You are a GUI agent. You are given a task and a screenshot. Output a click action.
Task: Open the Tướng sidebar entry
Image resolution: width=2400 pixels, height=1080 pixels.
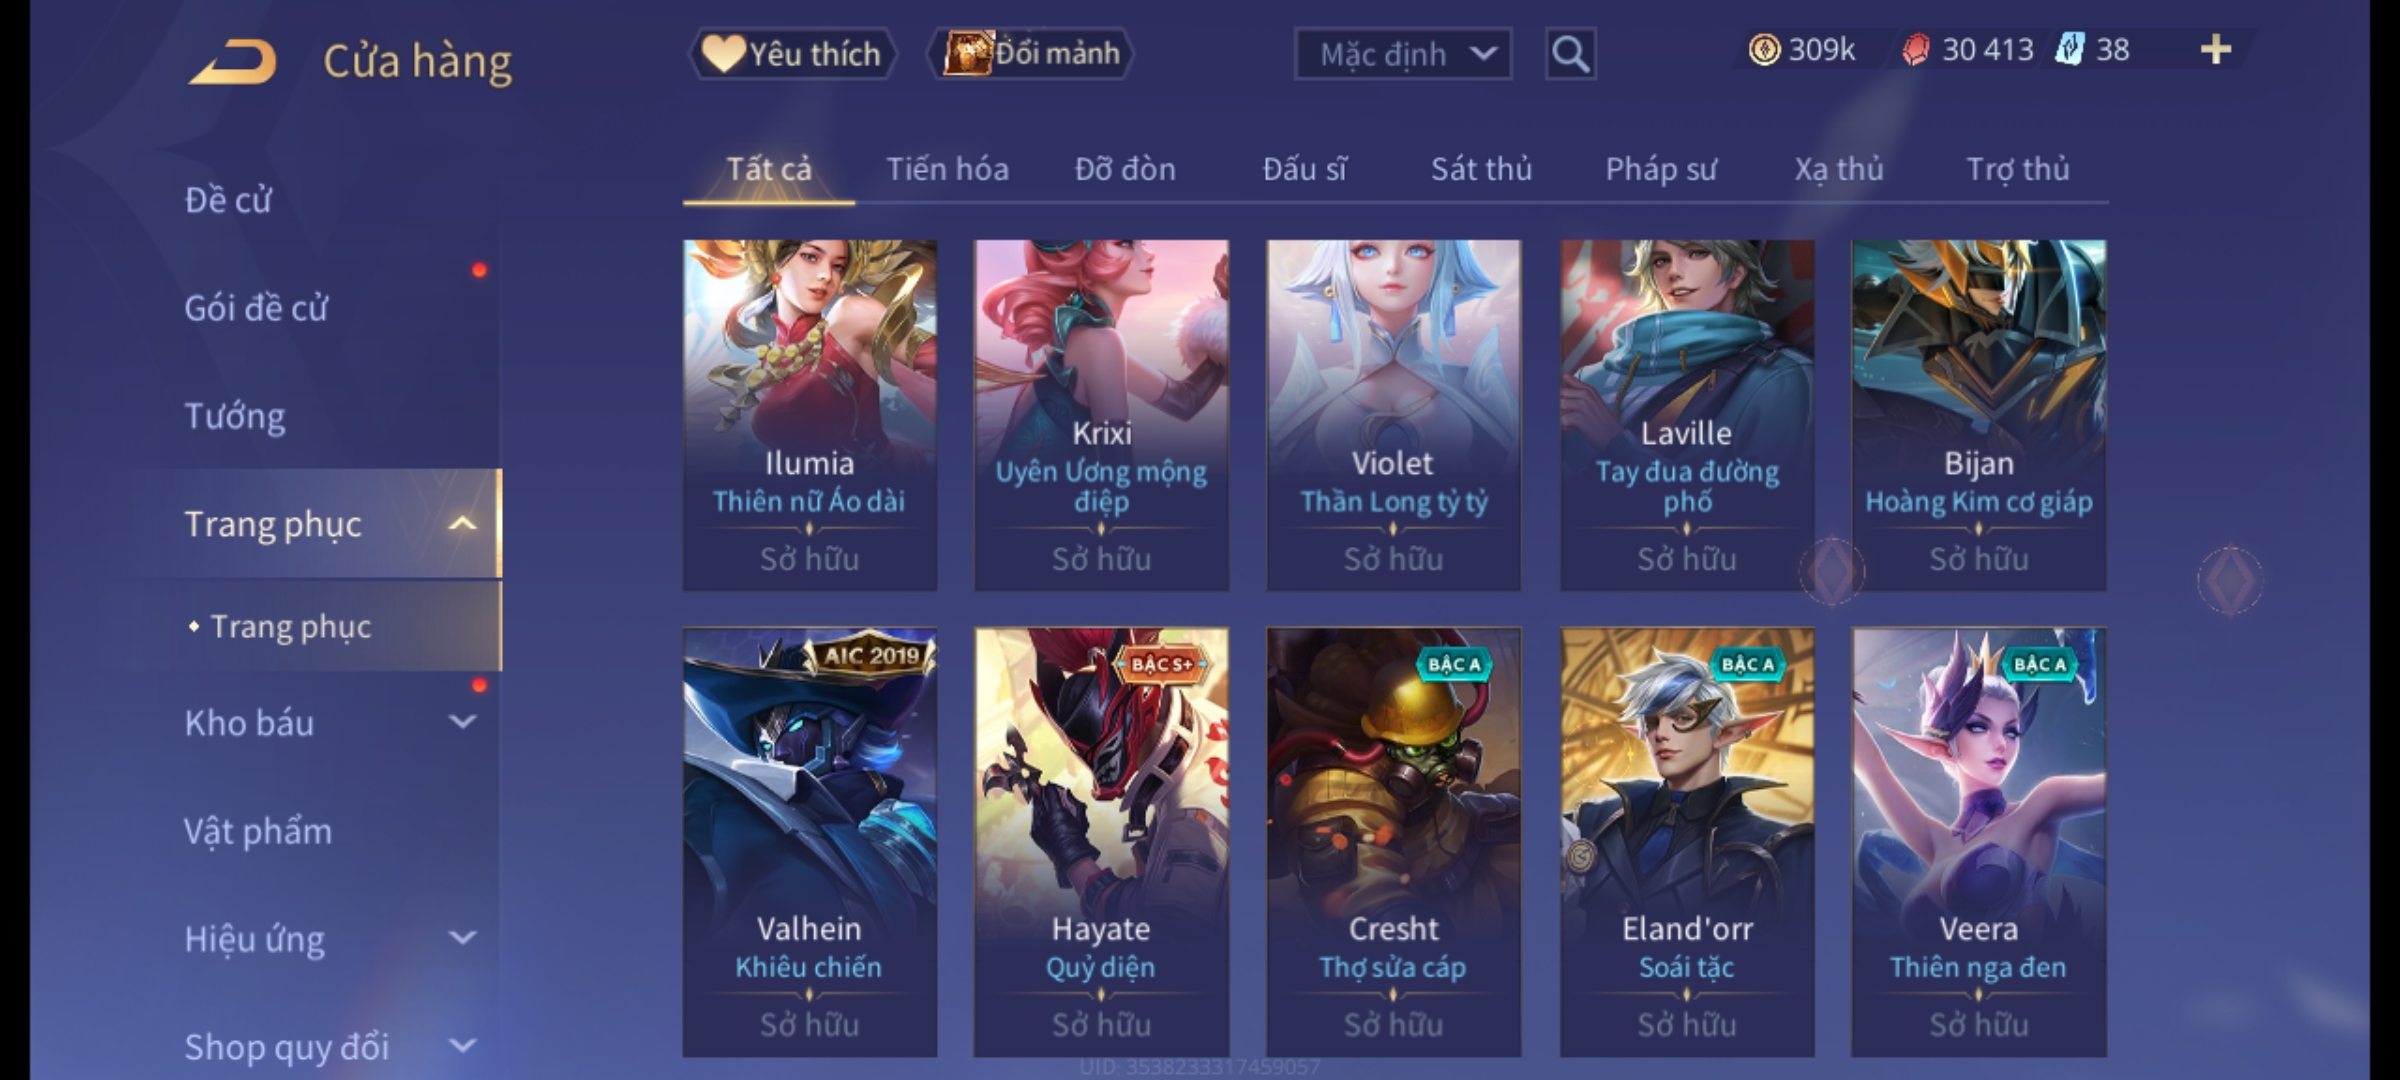(x=235, y=416)
